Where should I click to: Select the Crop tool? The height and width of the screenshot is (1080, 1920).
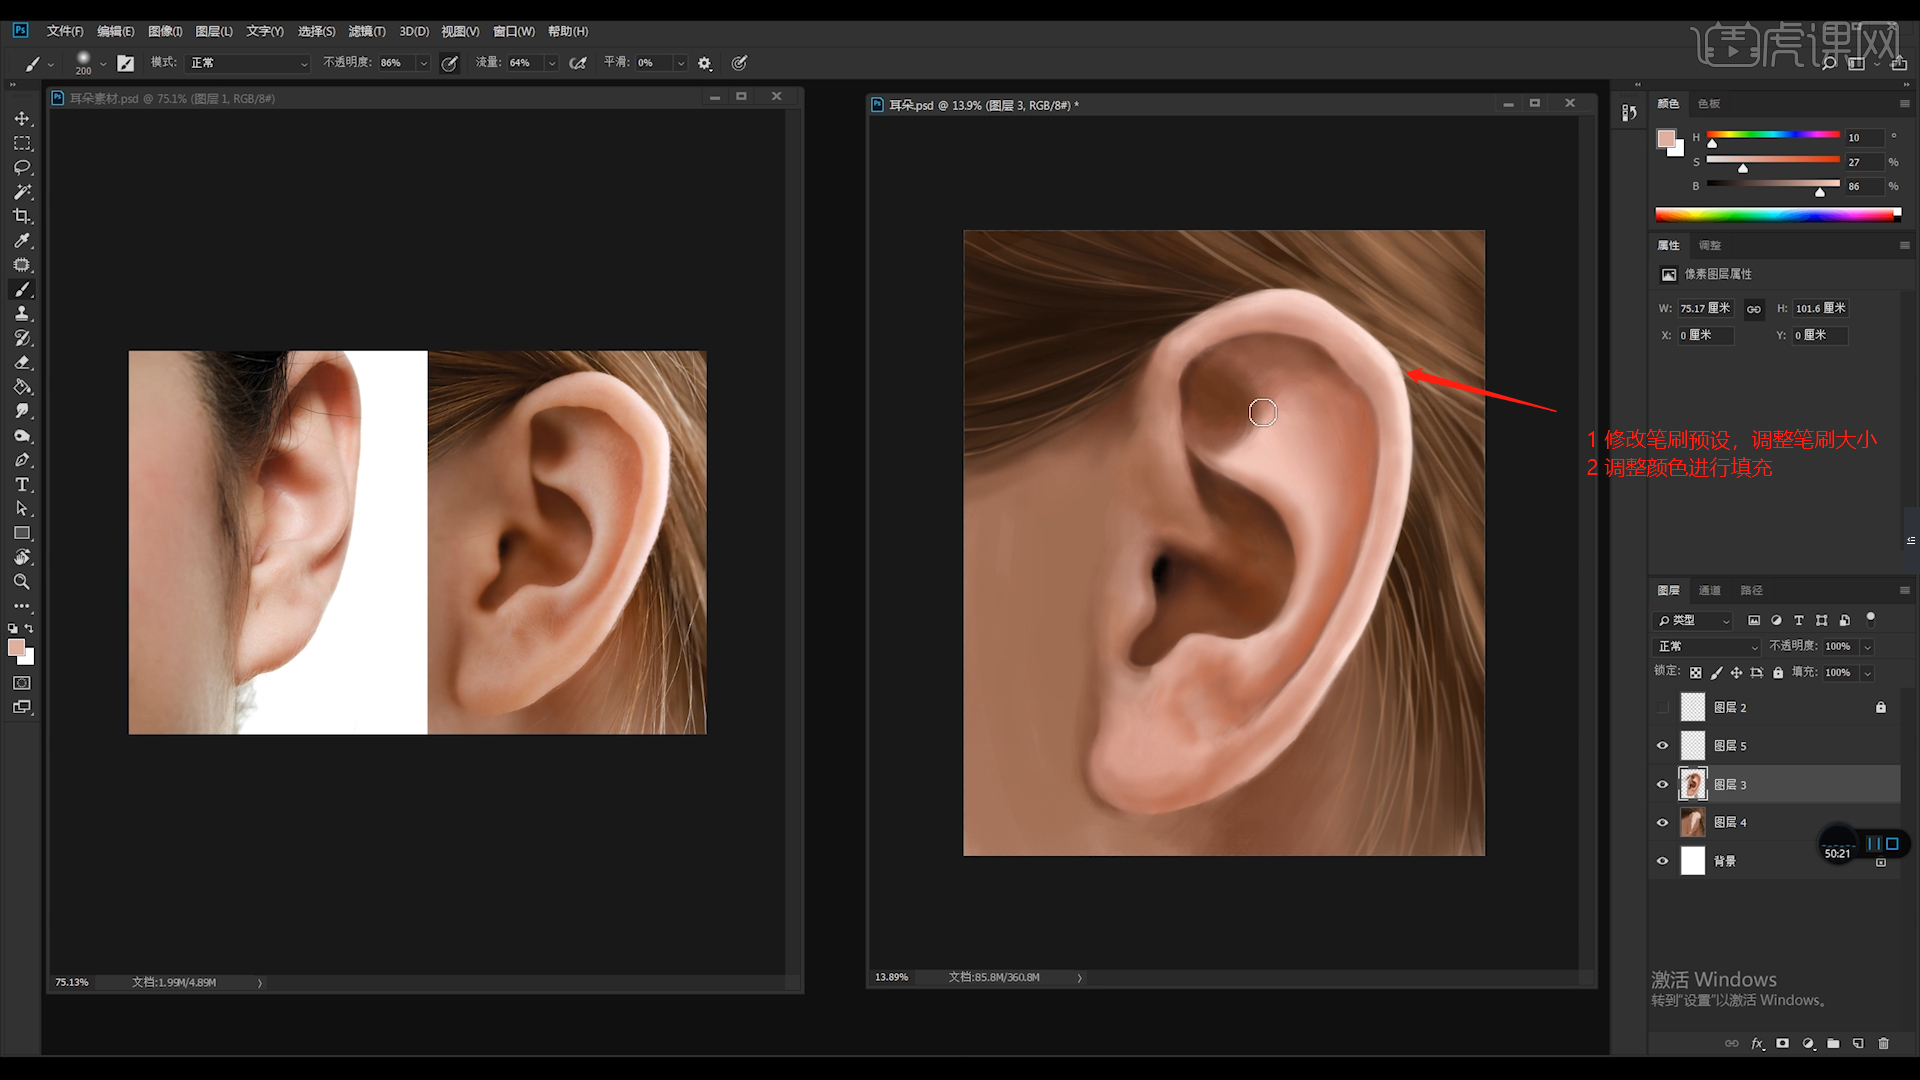click(22, 216)
